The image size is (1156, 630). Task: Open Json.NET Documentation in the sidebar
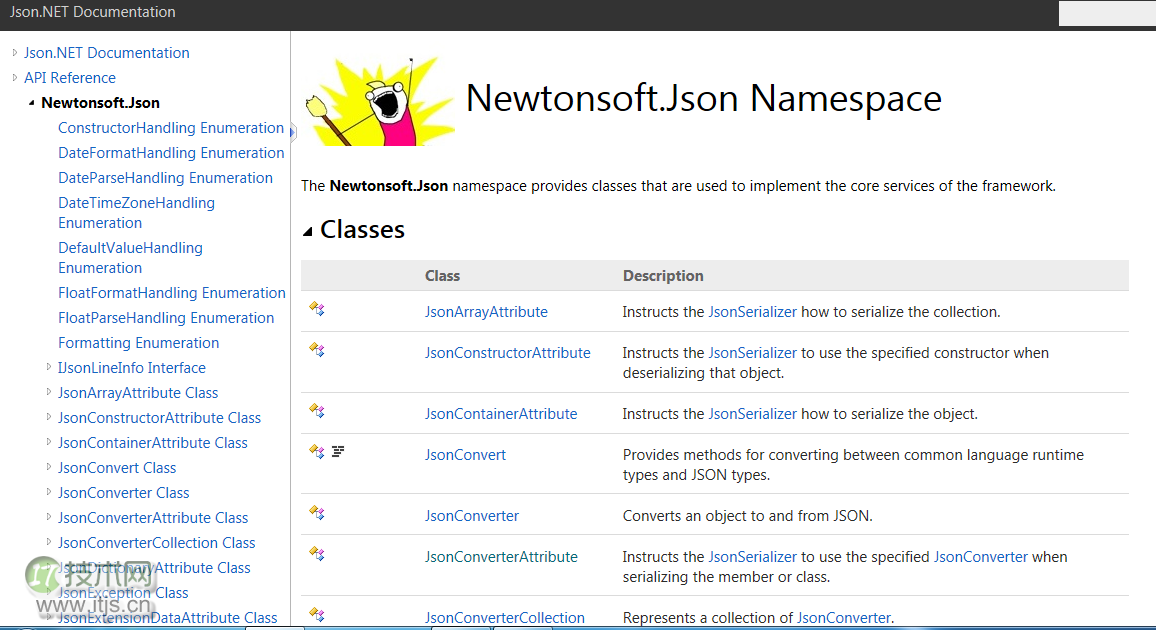pyautogui.click(x=107, y=53)
